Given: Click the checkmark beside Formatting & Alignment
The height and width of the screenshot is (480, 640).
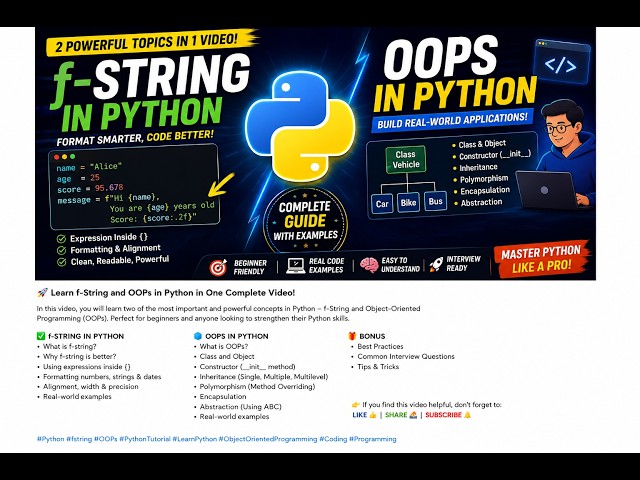Looking at the screenshot, I should [61, 250].
